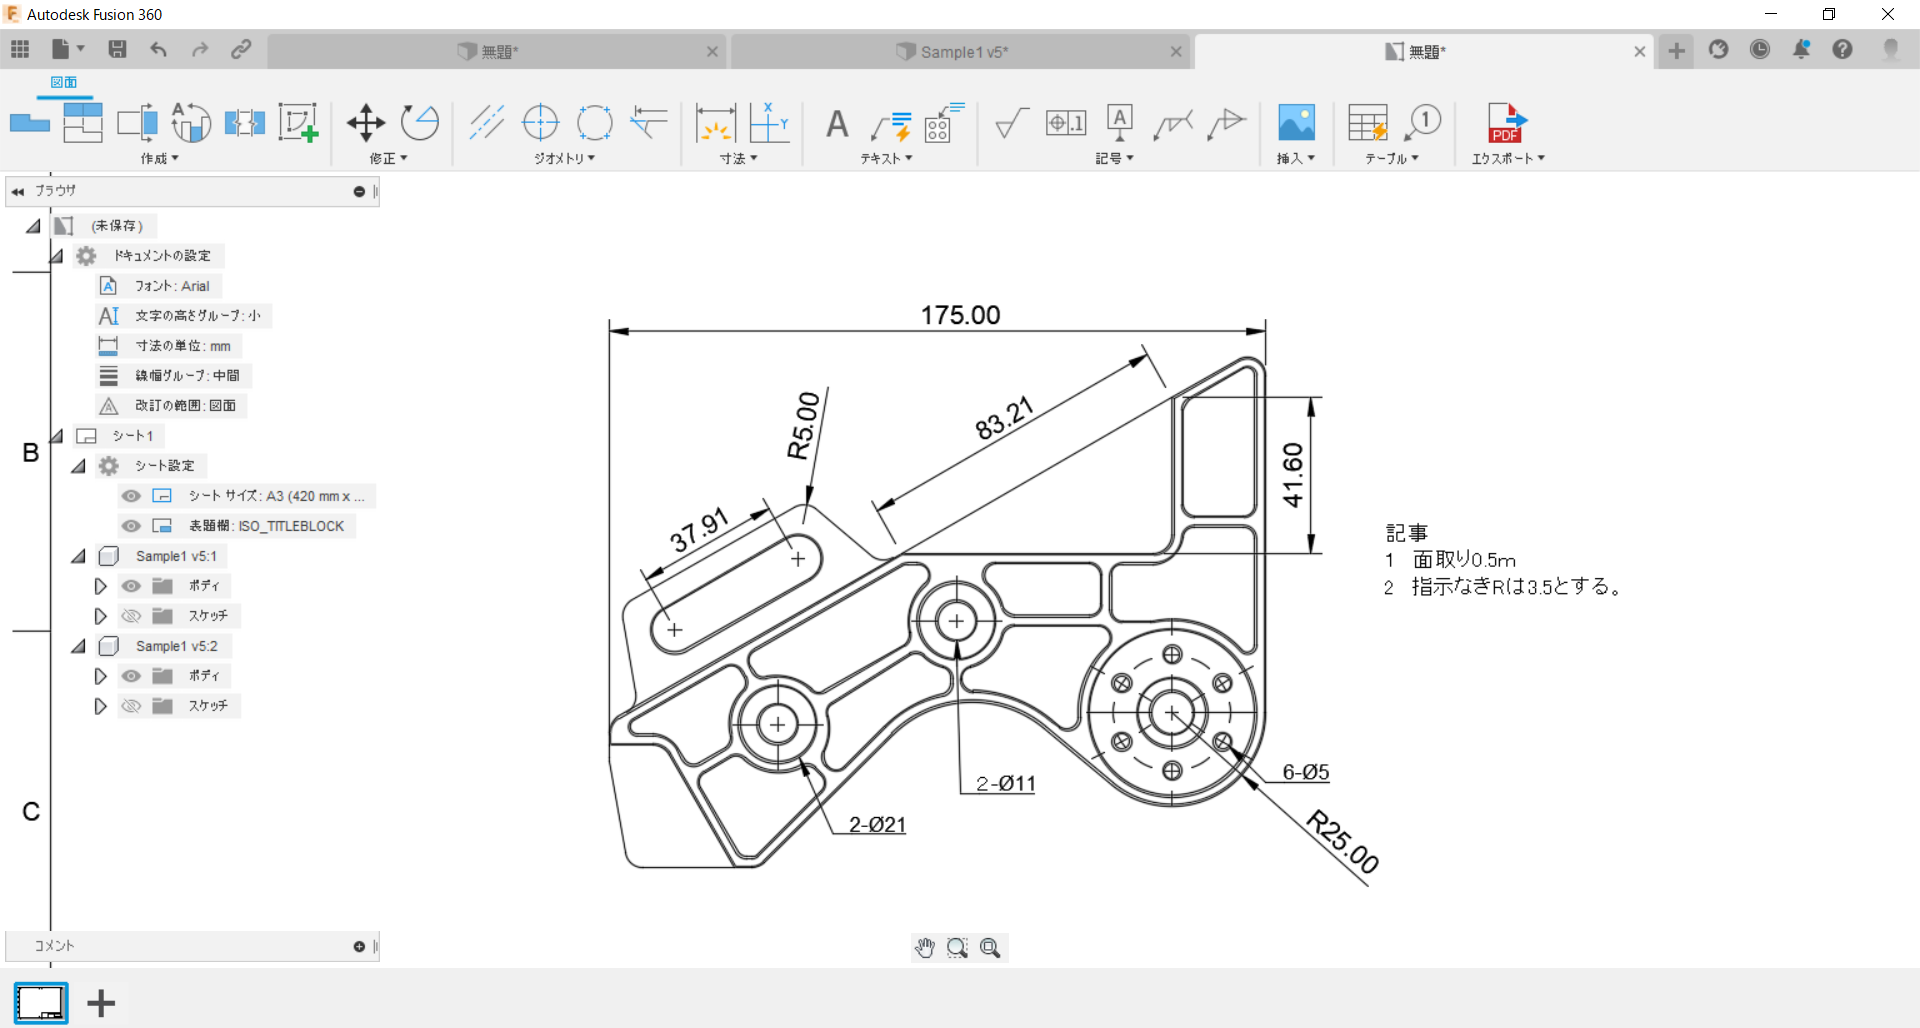
Task: Click the Zoom Window tool at the bottom
Action: (x=957, y=948)
